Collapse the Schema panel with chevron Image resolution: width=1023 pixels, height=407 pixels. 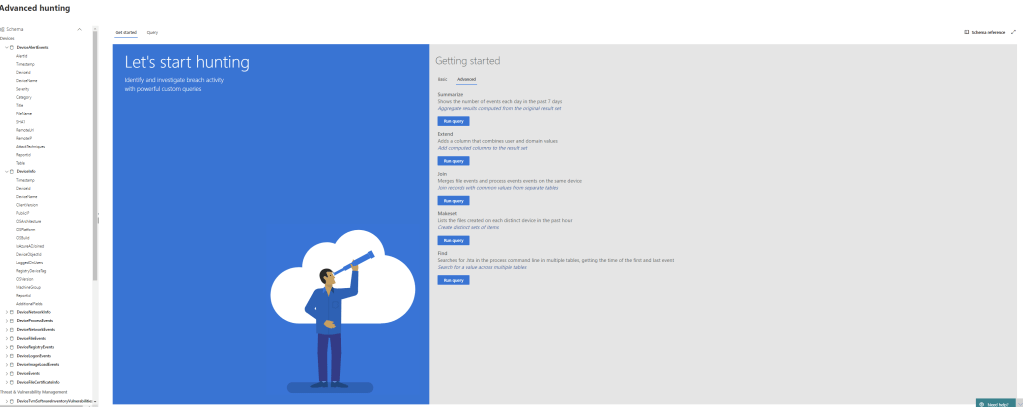79,30
